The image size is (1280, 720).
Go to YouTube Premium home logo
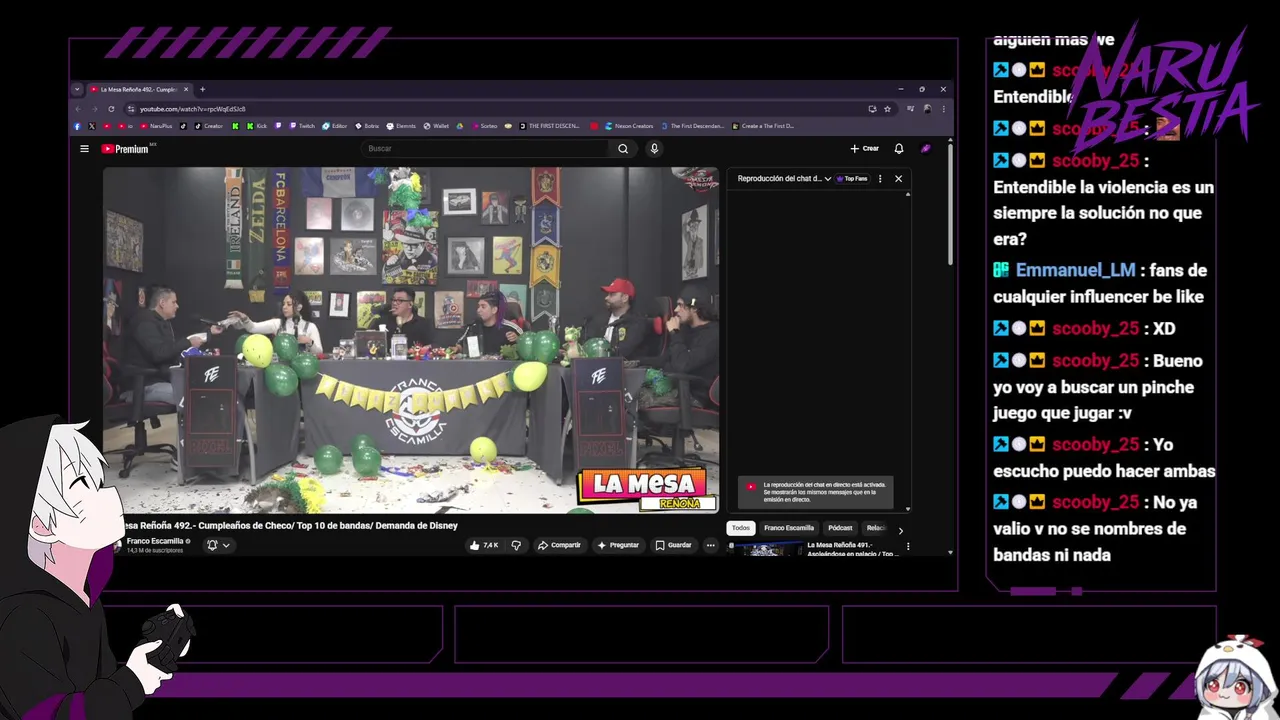(125, 149)
